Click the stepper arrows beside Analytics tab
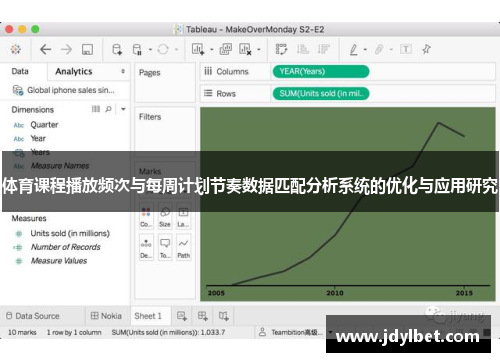 coord(123,71)
